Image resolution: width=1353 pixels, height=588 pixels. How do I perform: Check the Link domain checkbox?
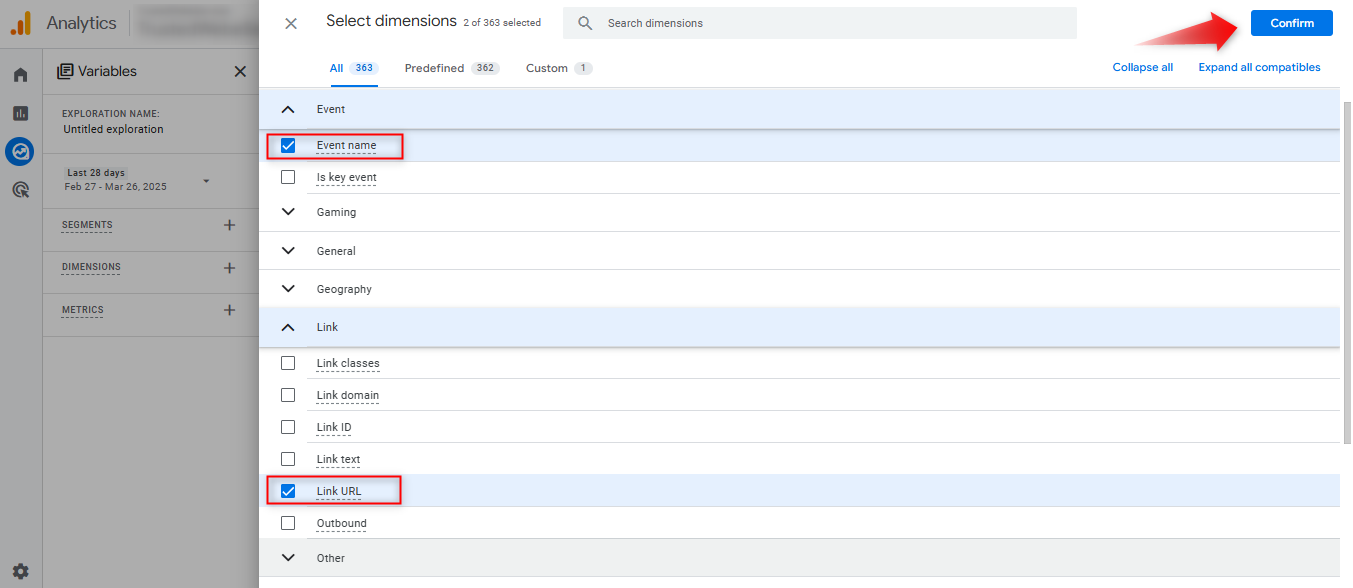click(288, 395)
